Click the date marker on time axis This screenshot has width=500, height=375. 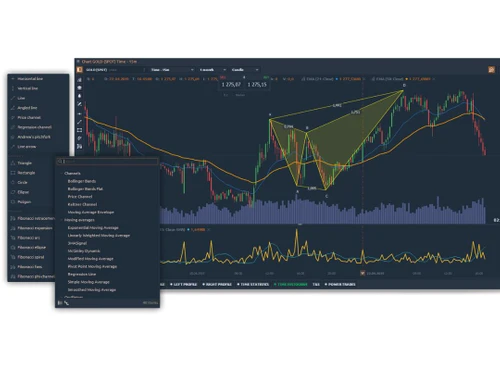tap(362, 273)
